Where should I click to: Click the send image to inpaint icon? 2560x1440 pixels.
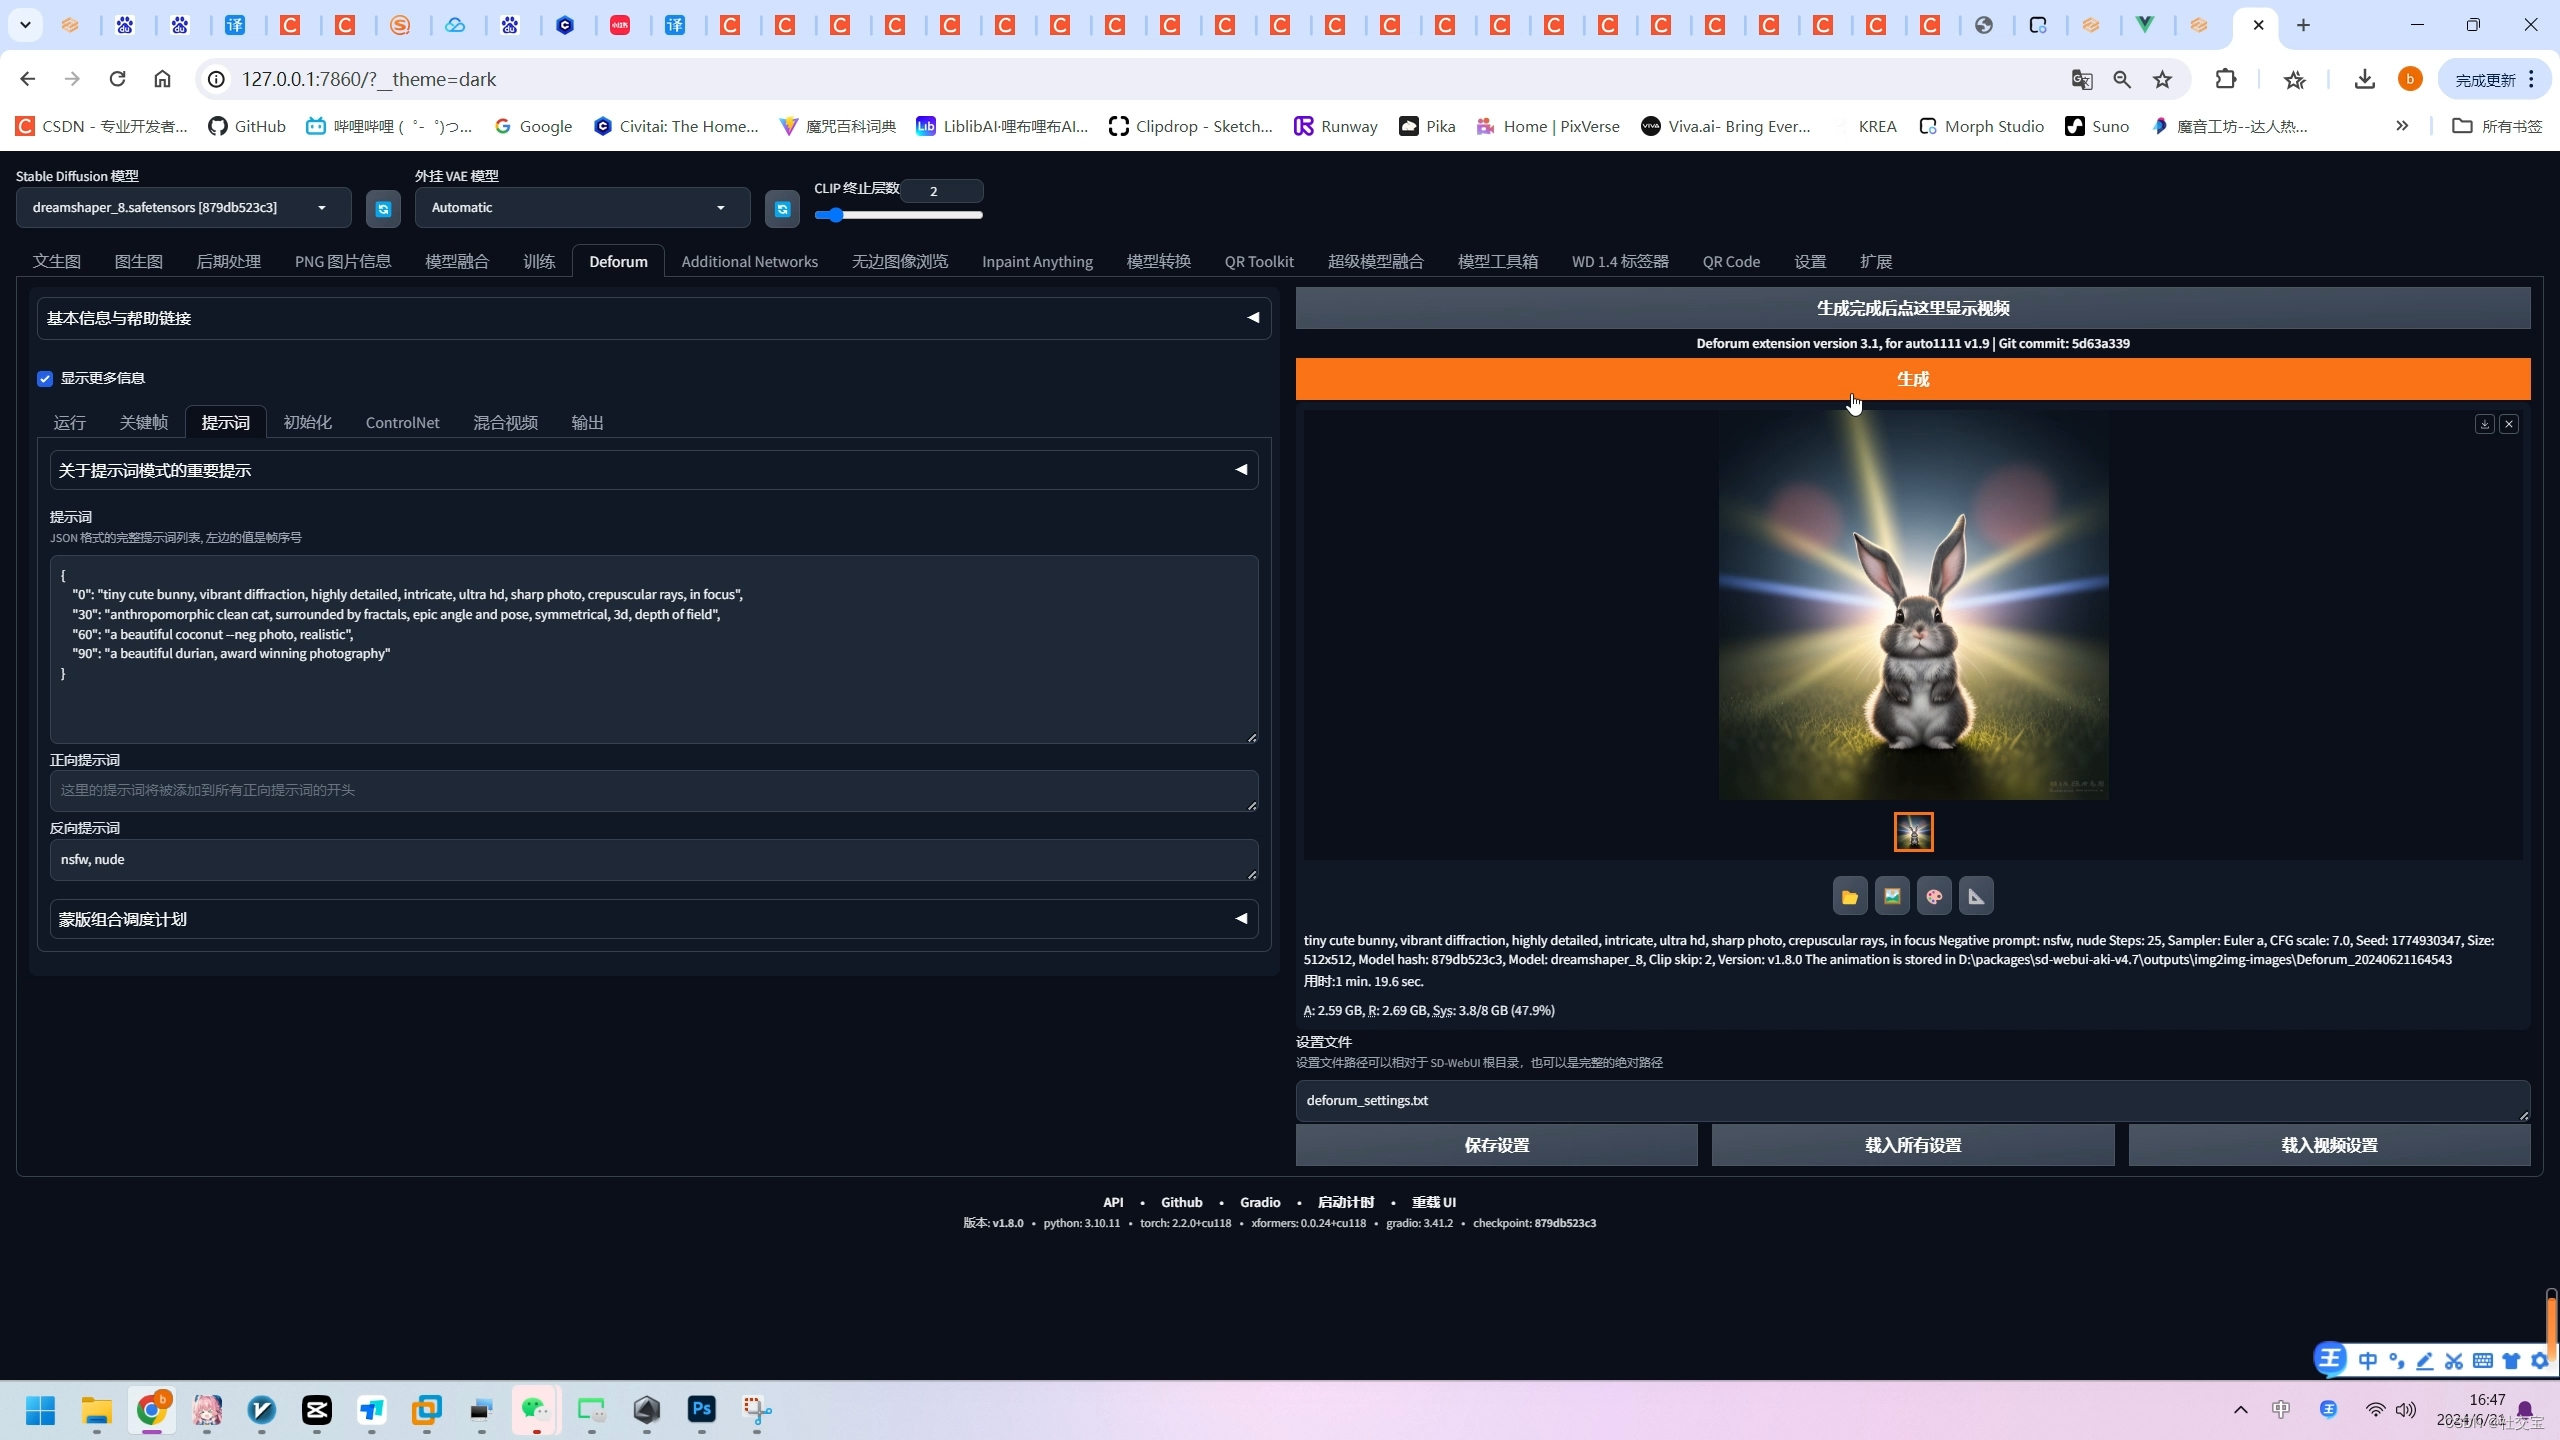click(x=1934, y=897)
